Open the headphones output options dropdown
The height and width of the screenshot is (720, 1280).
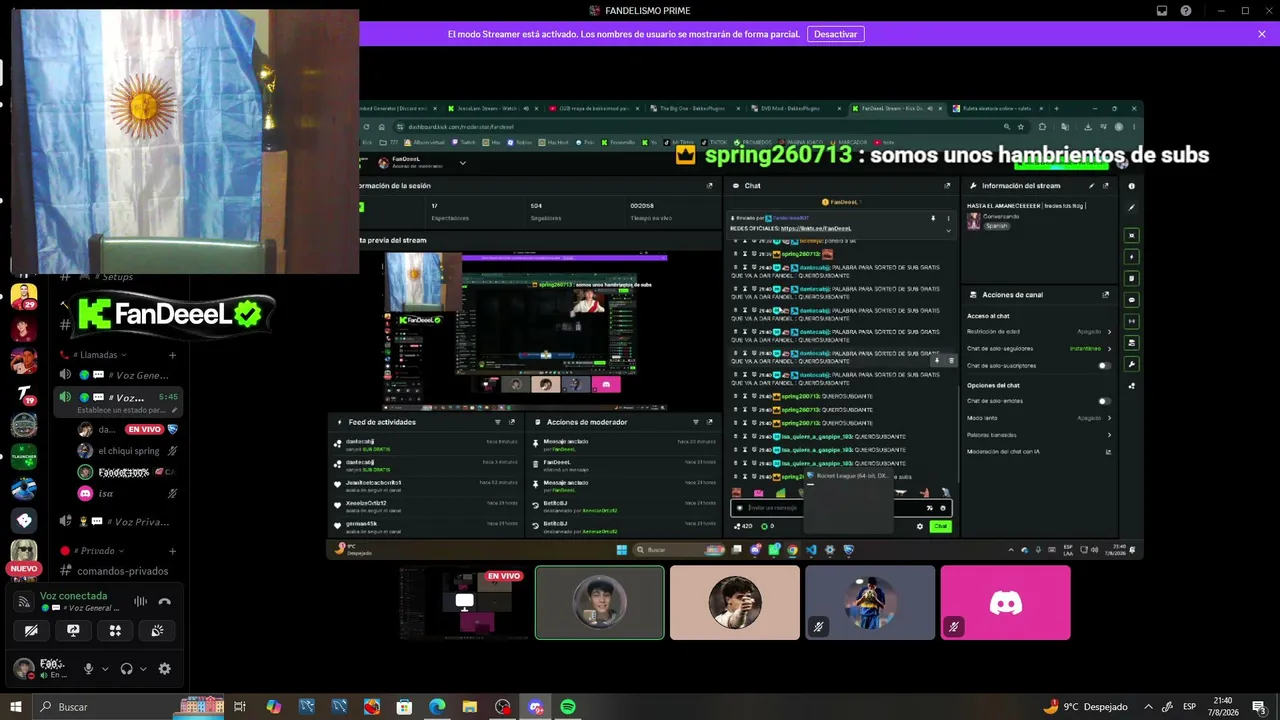[143, 669]
